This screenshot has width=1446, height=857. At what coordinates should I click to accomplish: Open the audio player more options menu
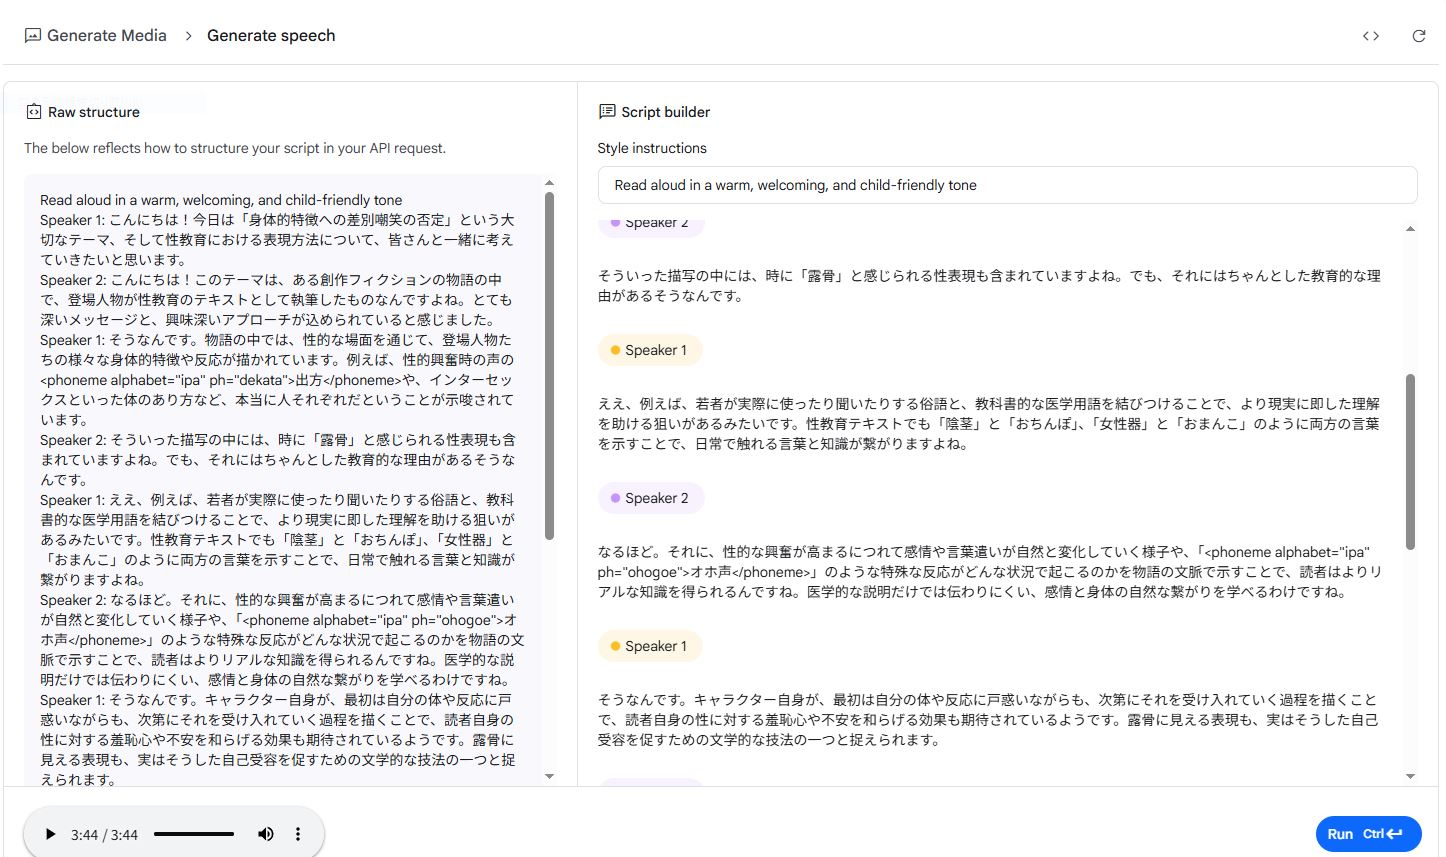point(298,834)
